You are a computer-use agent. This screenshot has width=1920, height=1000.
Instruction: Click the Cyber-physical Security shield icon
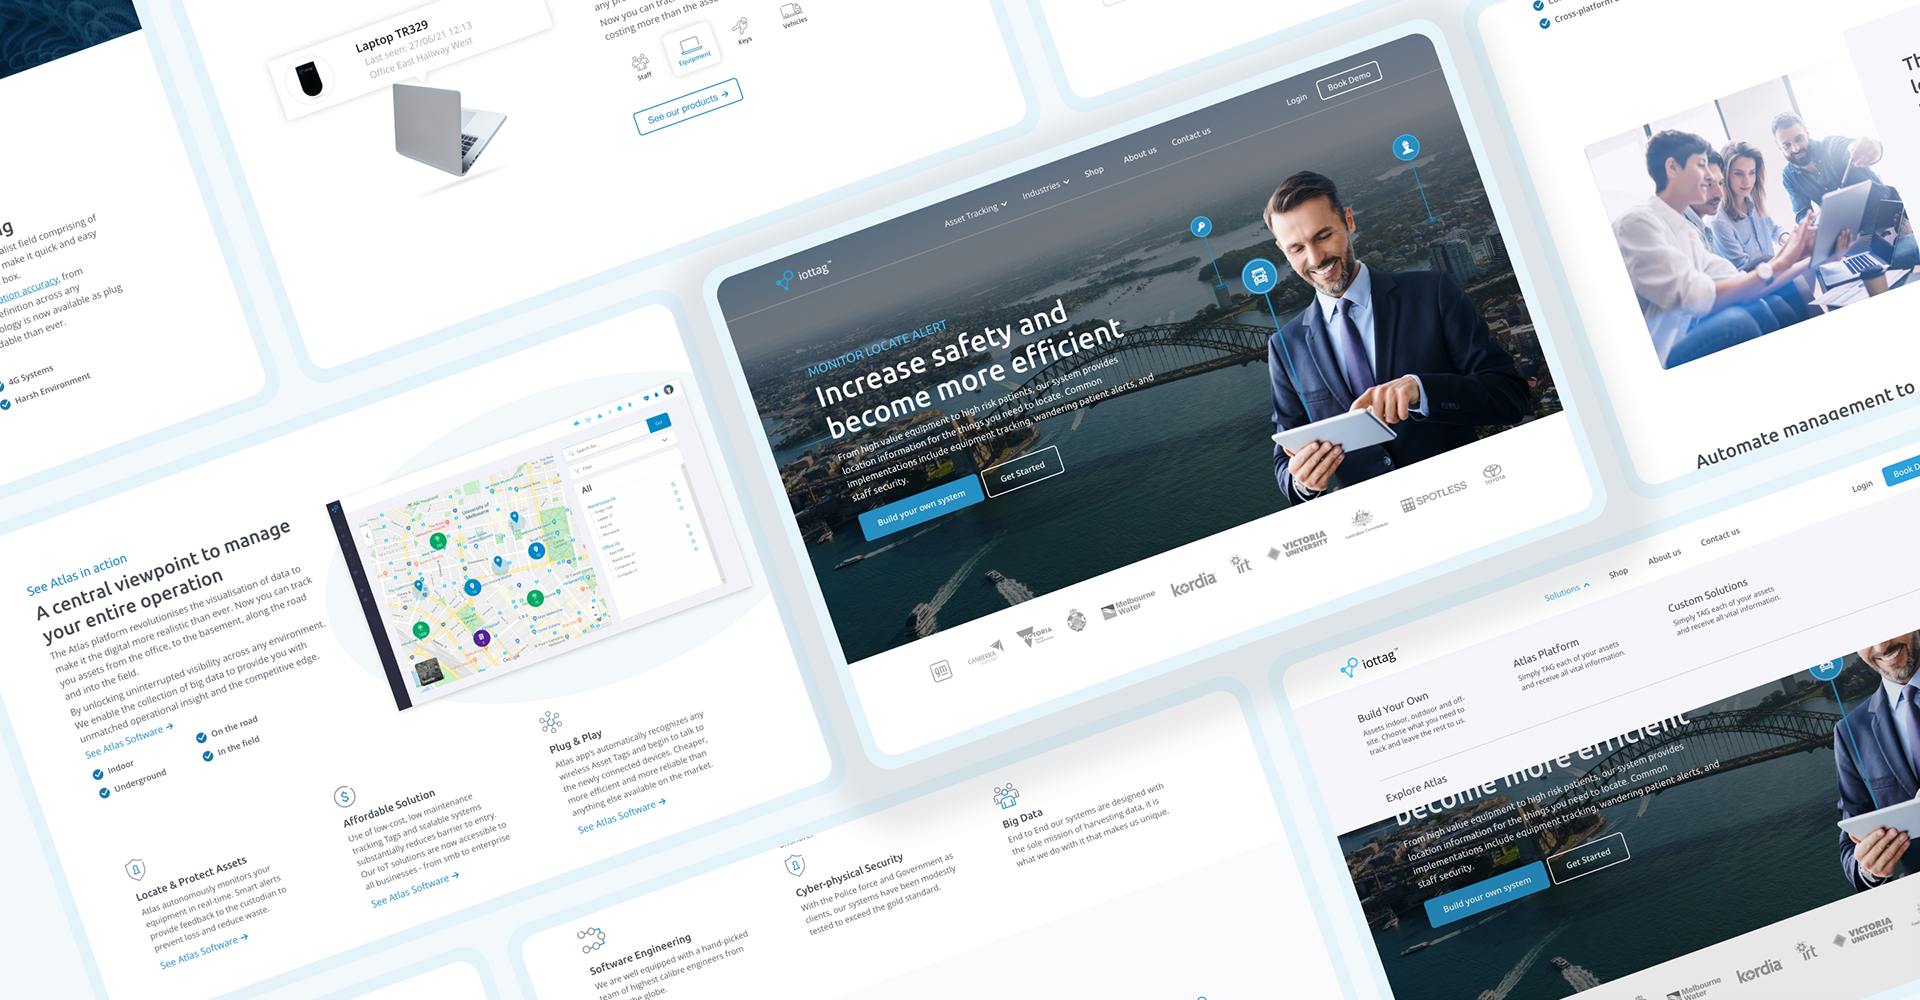(795, 864)
